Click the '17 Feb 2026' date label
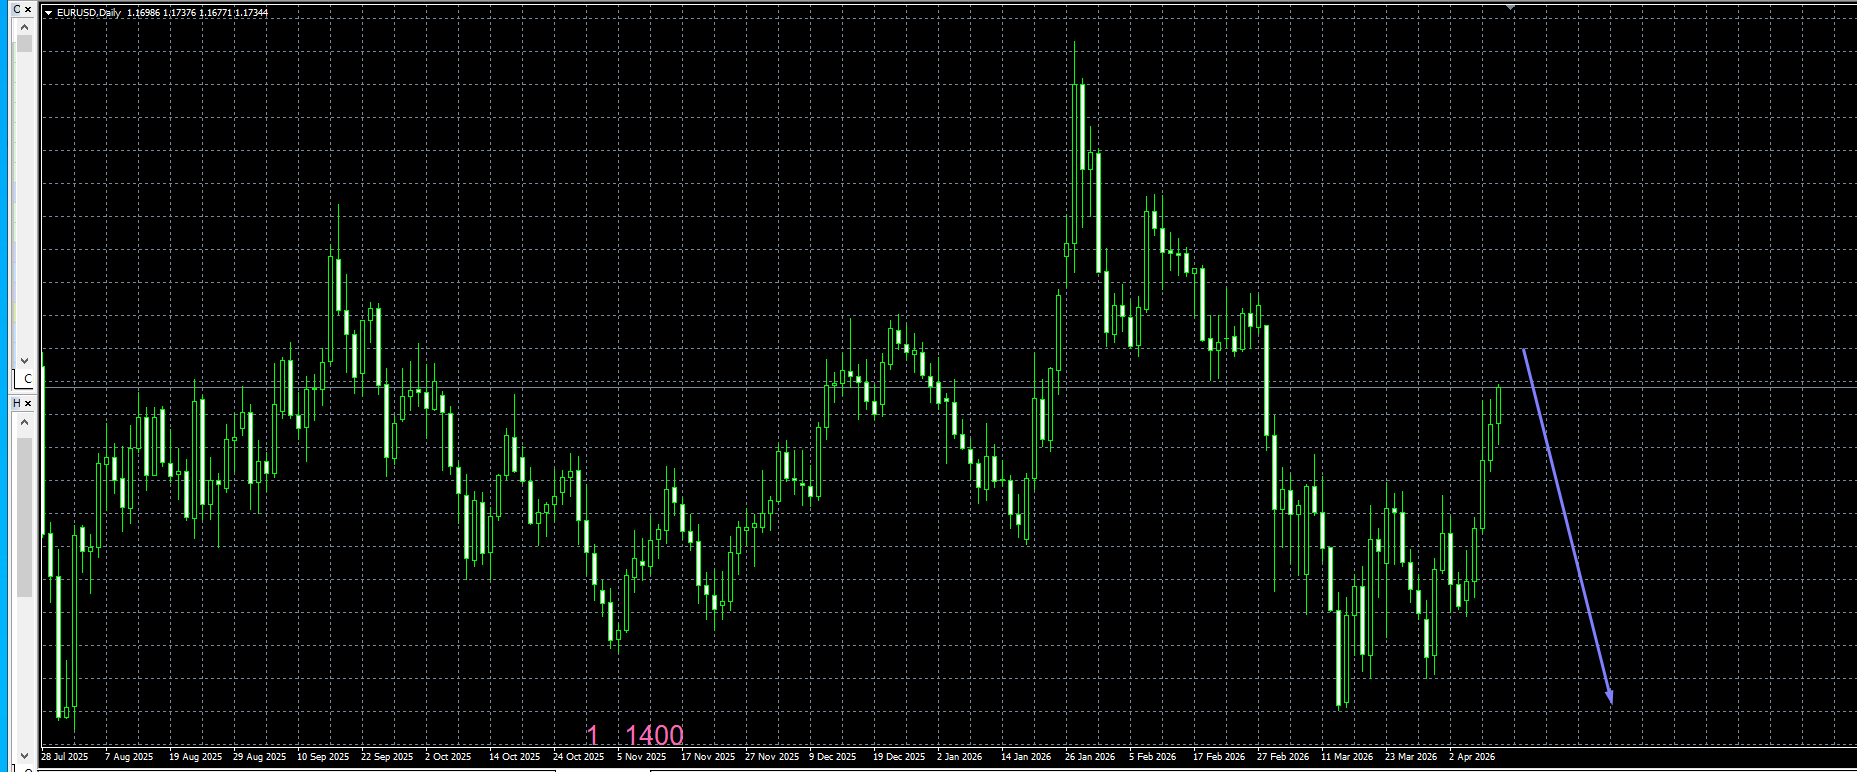The height and width of the screenshot is (772, 1857). click(x=1219, y=757)
